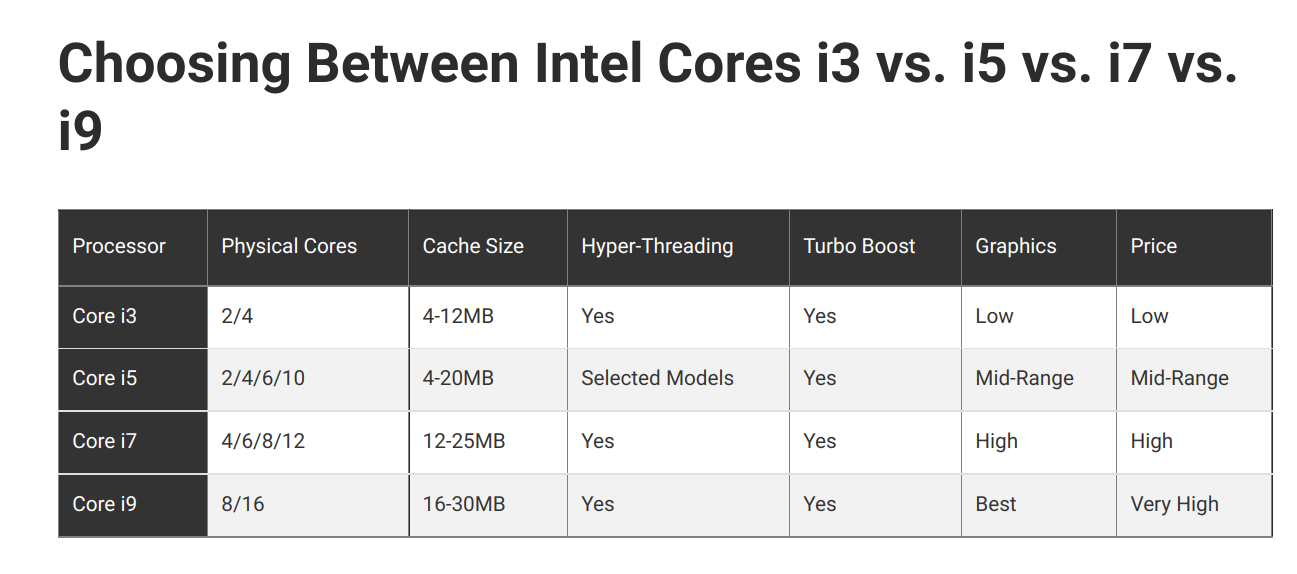Image resolution: width=1297 pixels, height=574 pixels.
Task: Select the Processor column header
Action: click(x=119, y=246)
